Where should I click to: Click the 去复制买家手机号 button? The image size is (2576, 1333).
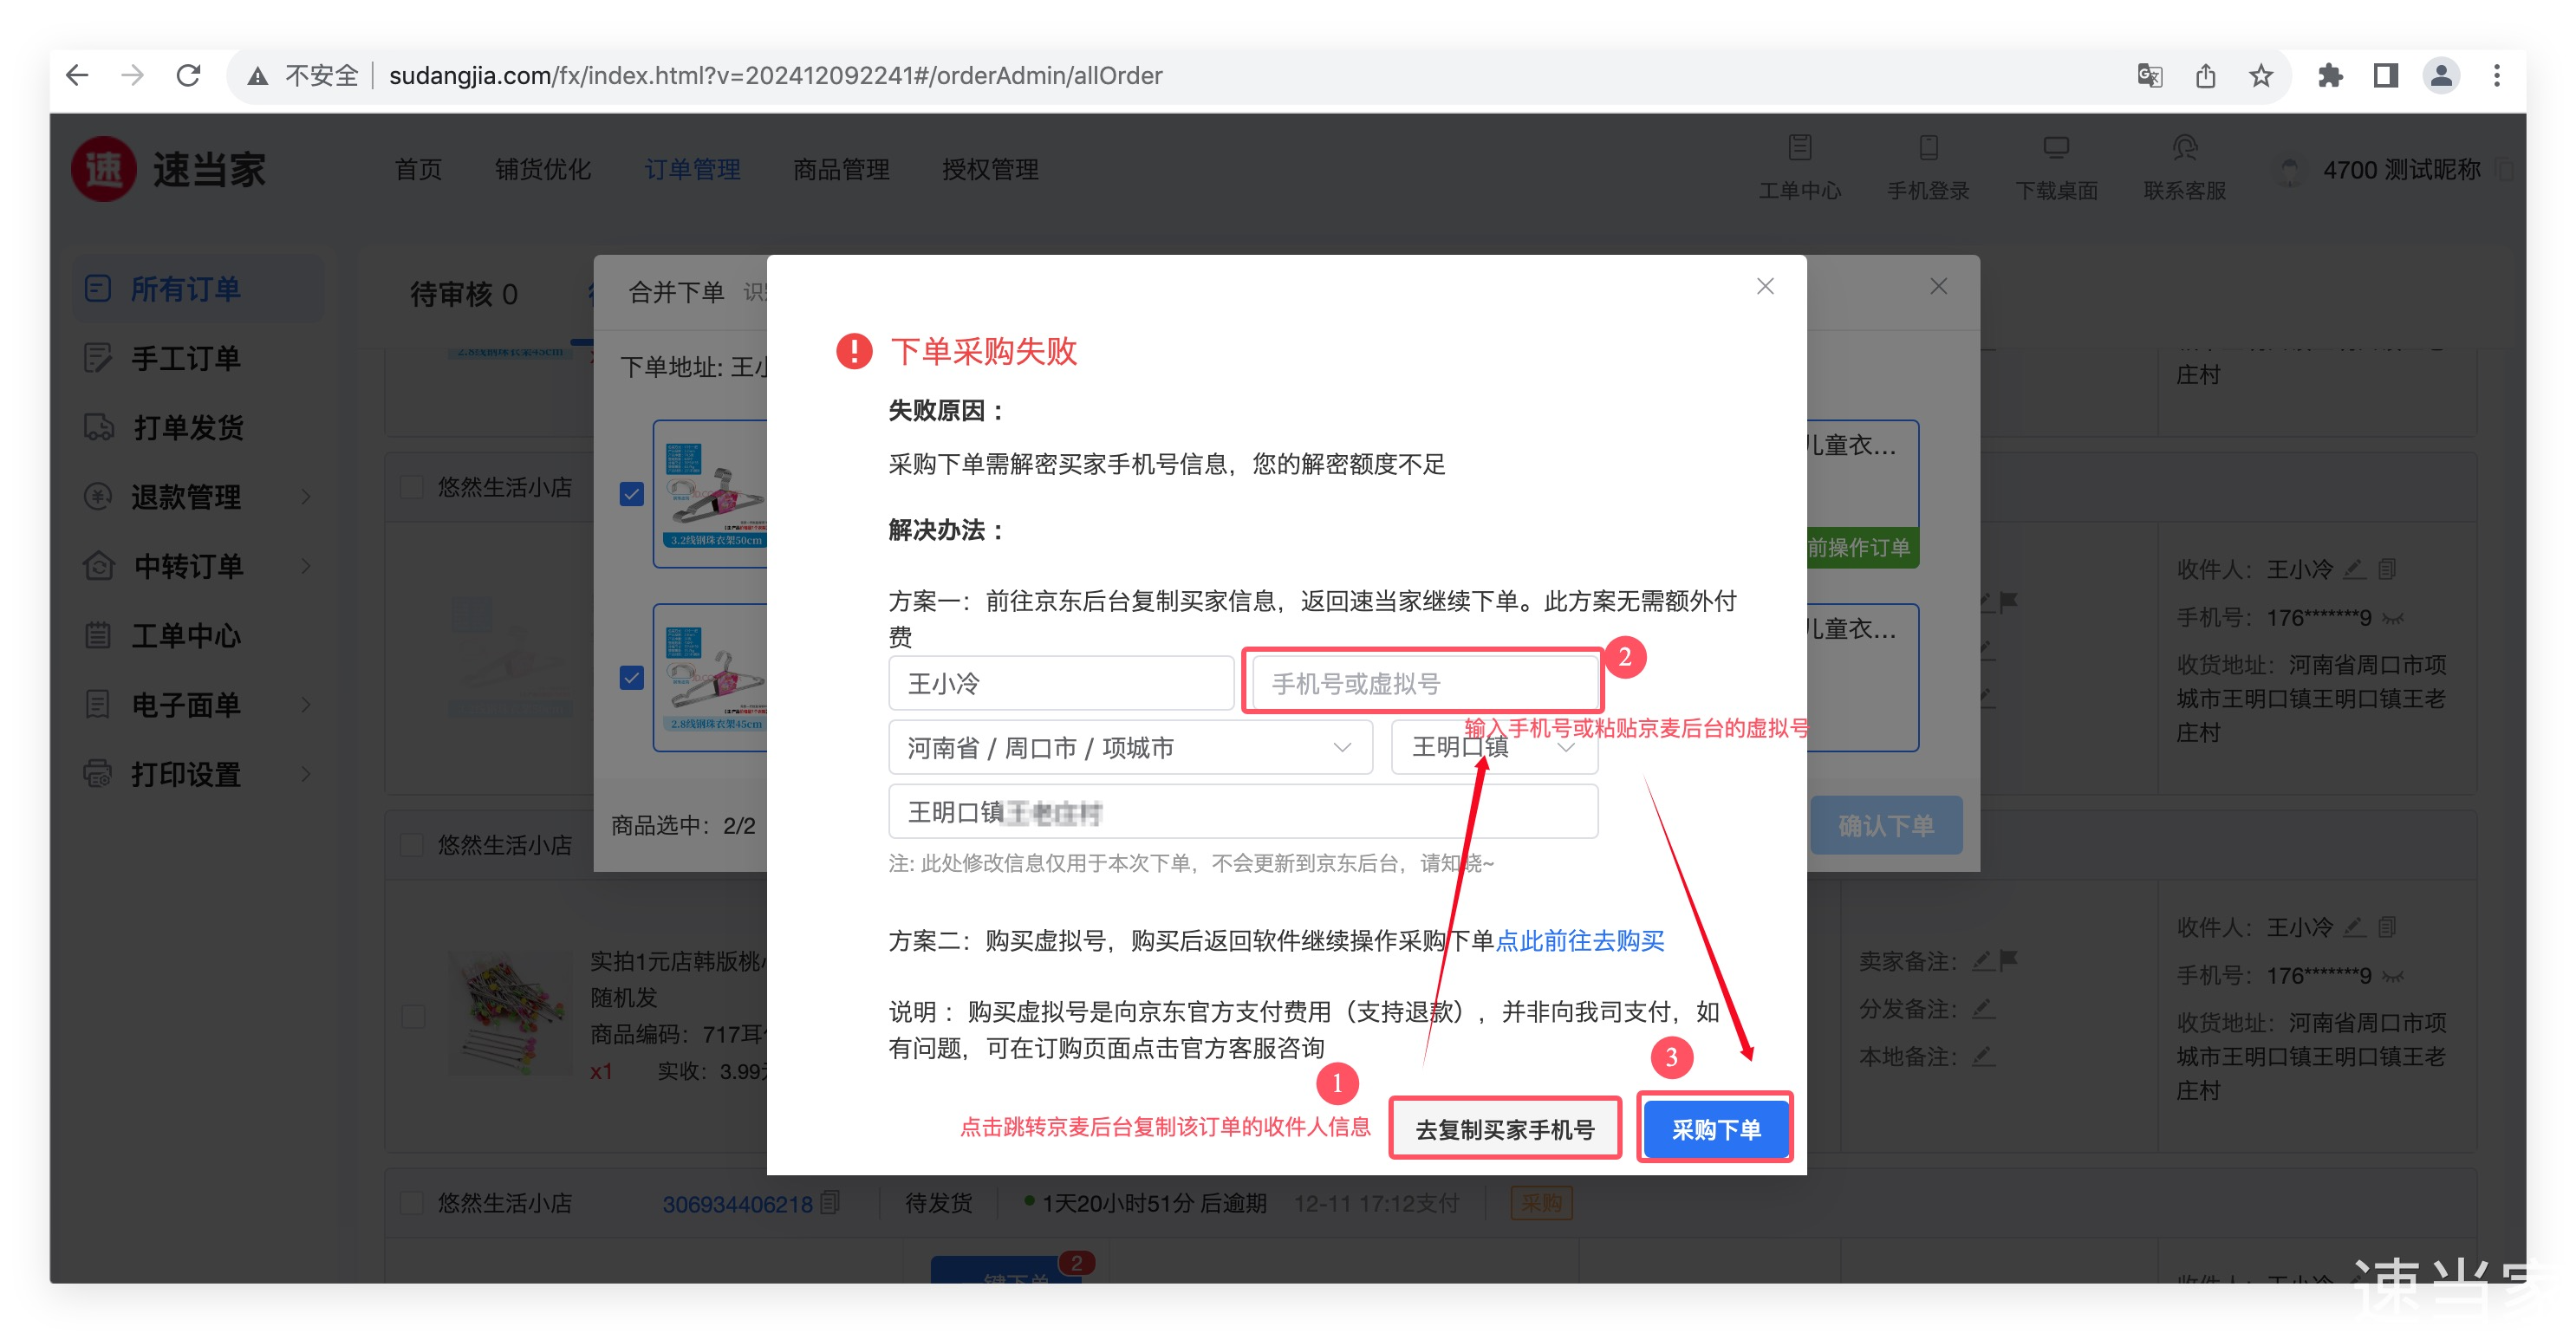(x=1504, y=1129)
